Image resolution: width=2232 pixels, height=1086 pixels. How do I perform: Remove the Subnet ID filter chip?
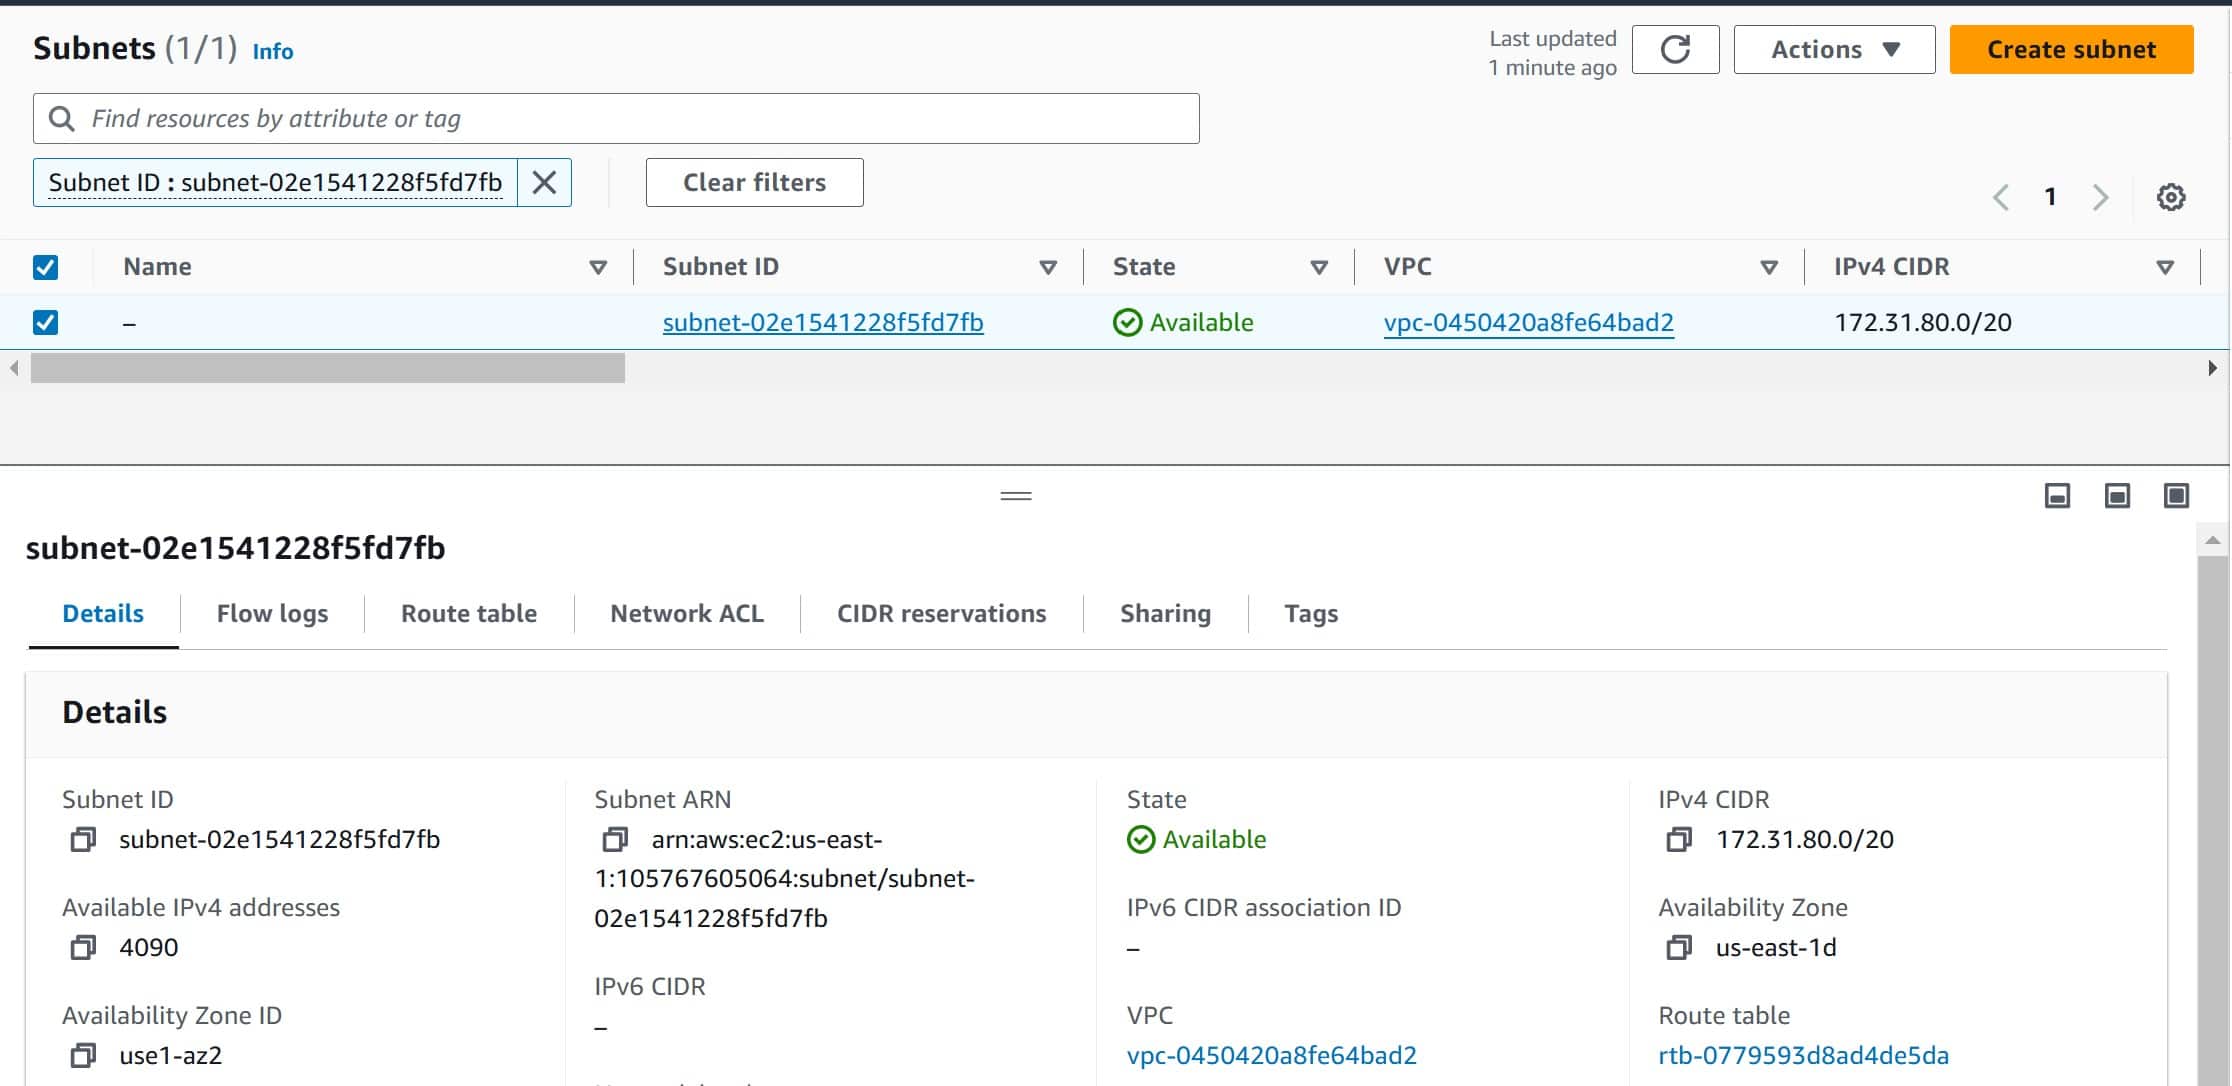click(x=544, y=182)
